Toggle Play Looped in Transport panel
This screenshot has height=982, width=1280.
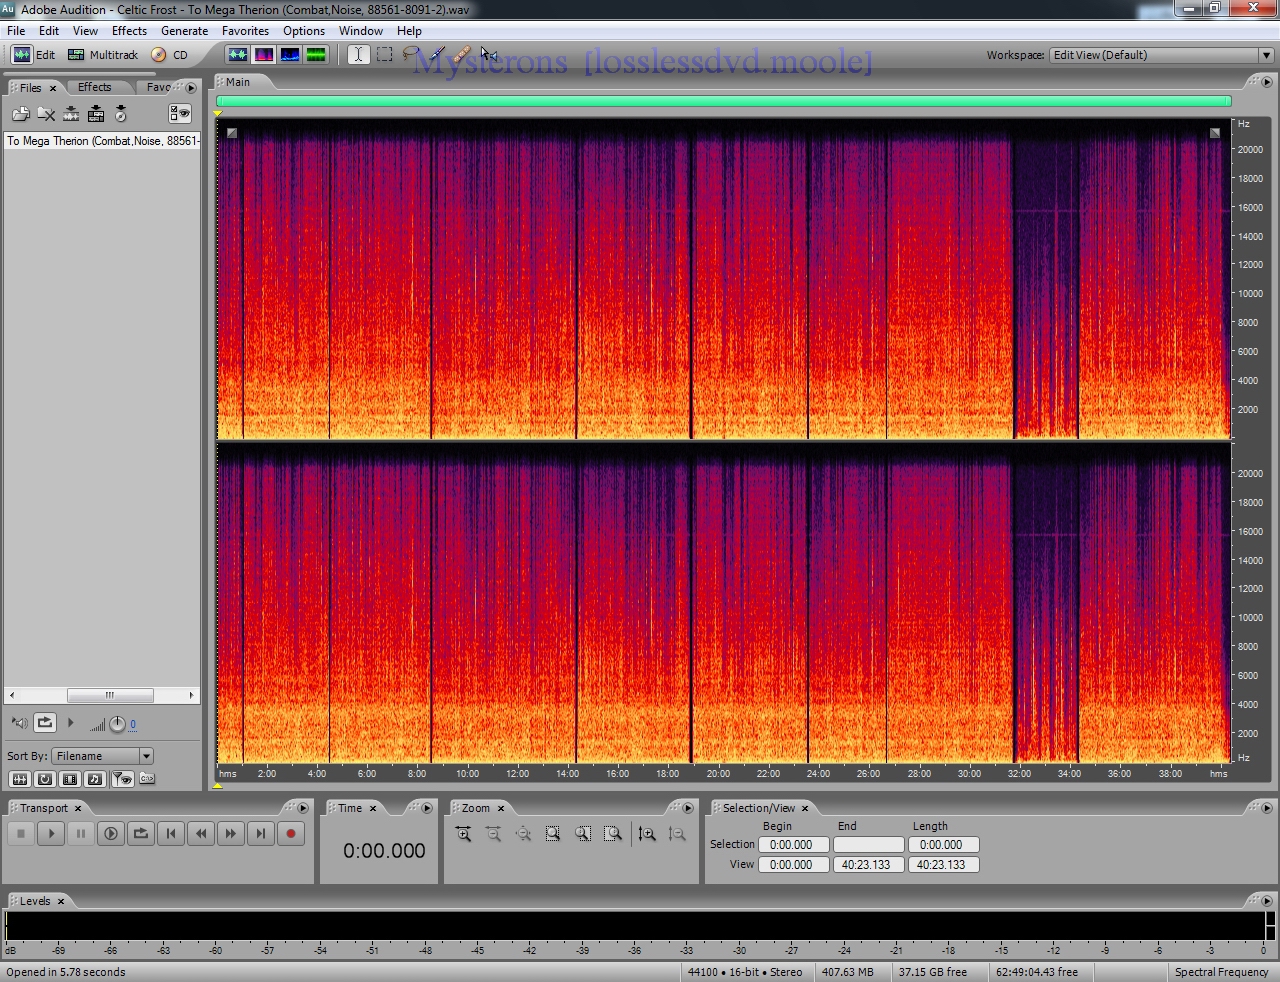[x=141, y=833]
